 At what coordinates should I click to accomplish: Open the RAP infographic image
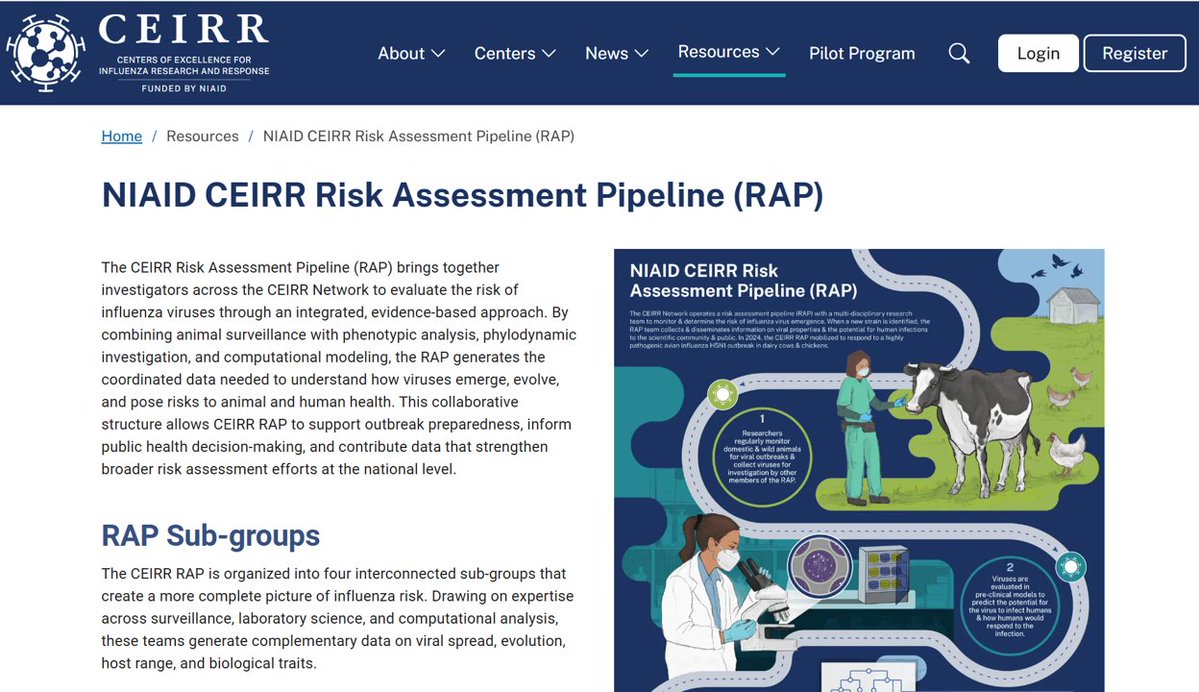point(859,470)
